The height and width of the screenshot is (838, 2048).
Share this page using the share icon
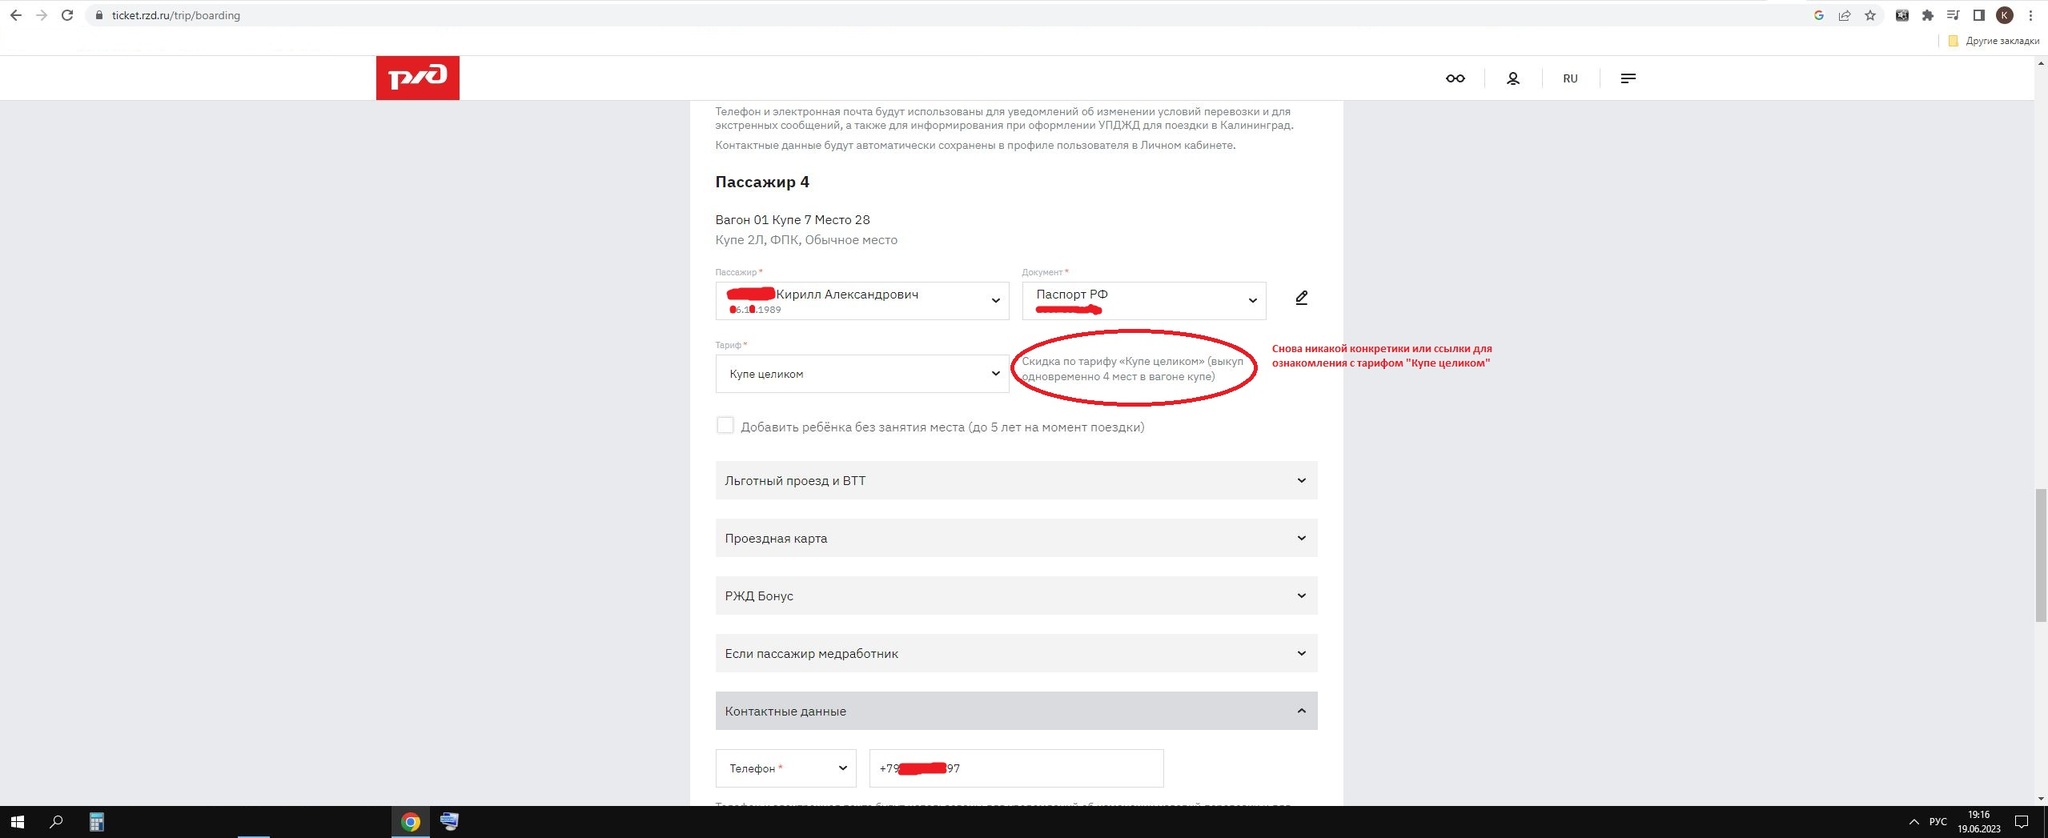click(x=1844, y=15)
